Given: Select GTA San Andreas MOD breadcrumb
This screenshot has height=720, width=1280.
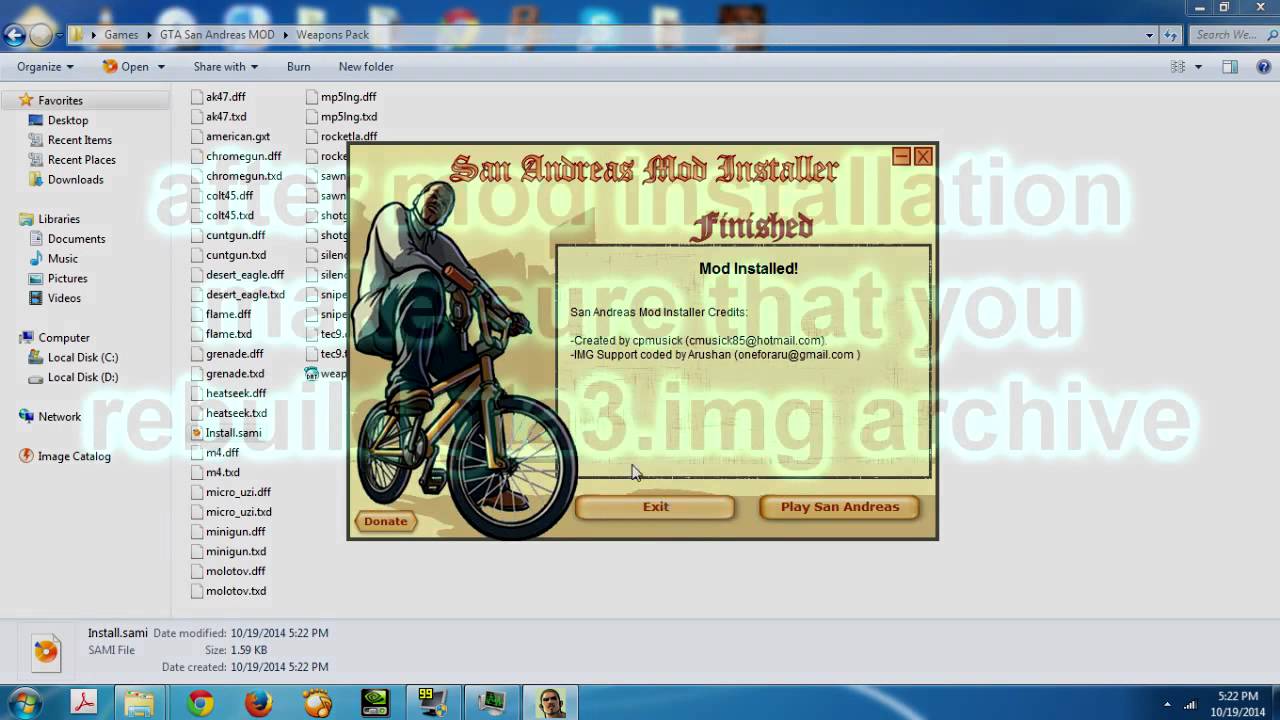Looking at the screenshot, I should pyautogui.click(x=217, y=35).
